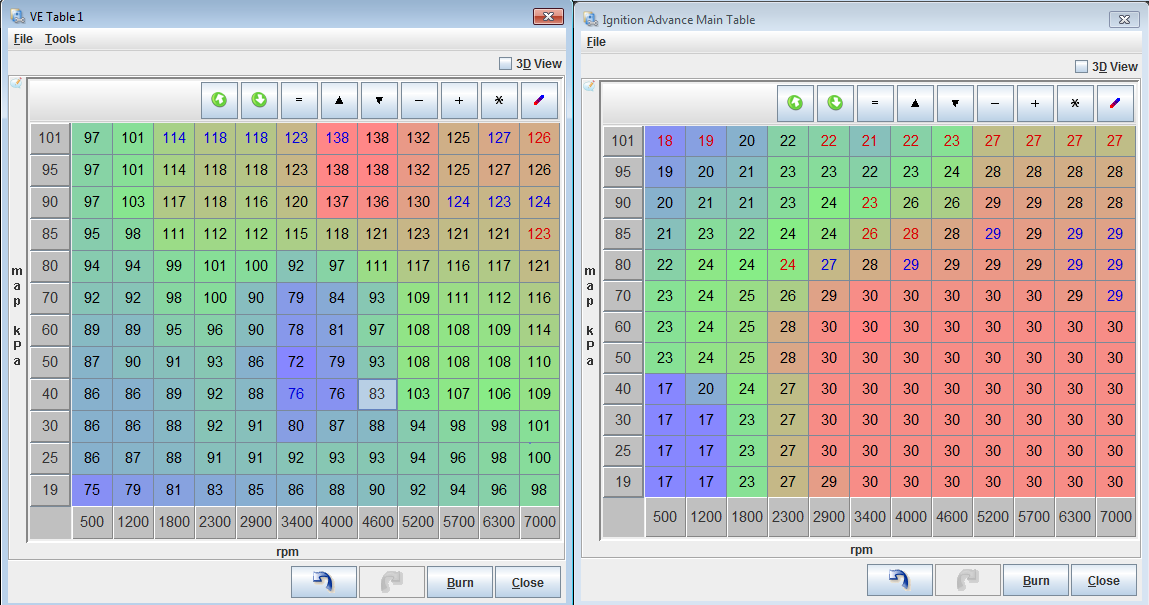Click green up-arrow icon in Ignition Advance toolbar
The image size is (1149, 605).
pos(795,103)
